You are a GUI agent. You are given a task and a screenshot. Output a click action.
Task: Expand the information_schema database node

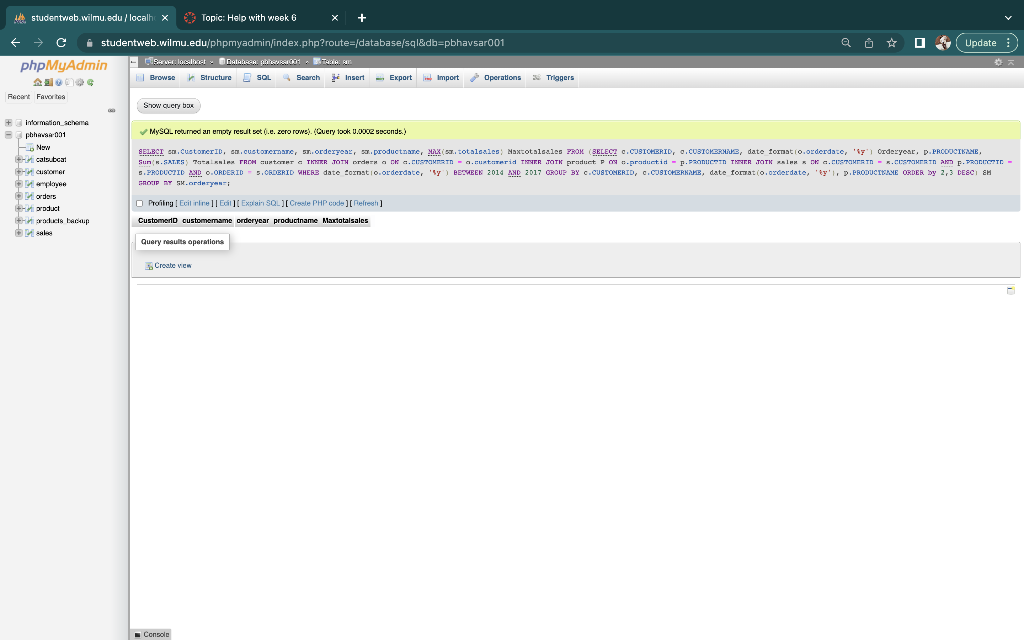tap(8, 123)
